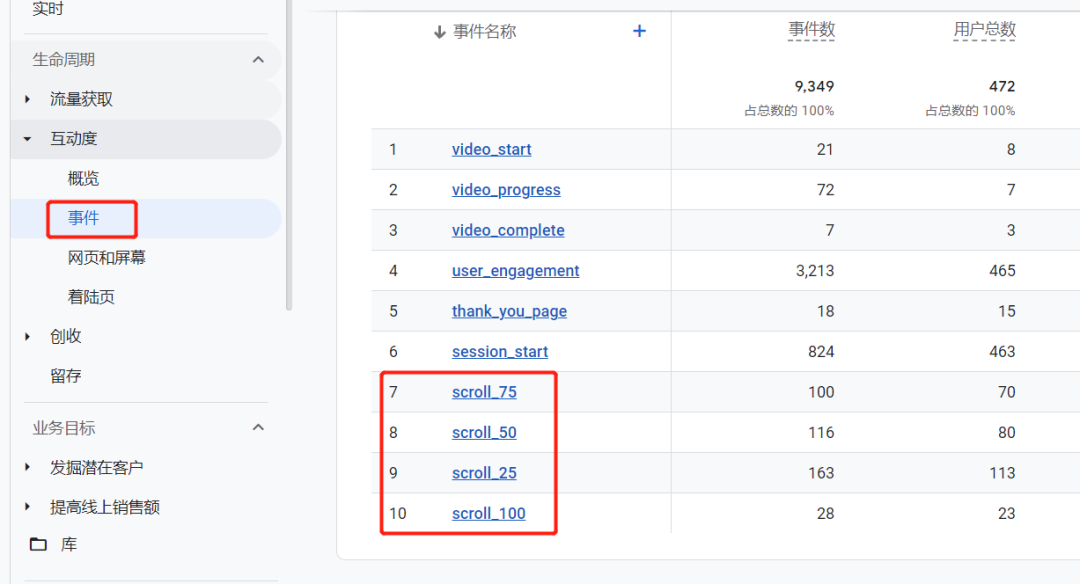Viewport: 1080px width, 584px height.
Task: Sort by 事件数 column header
Action: tap(811, 31)
